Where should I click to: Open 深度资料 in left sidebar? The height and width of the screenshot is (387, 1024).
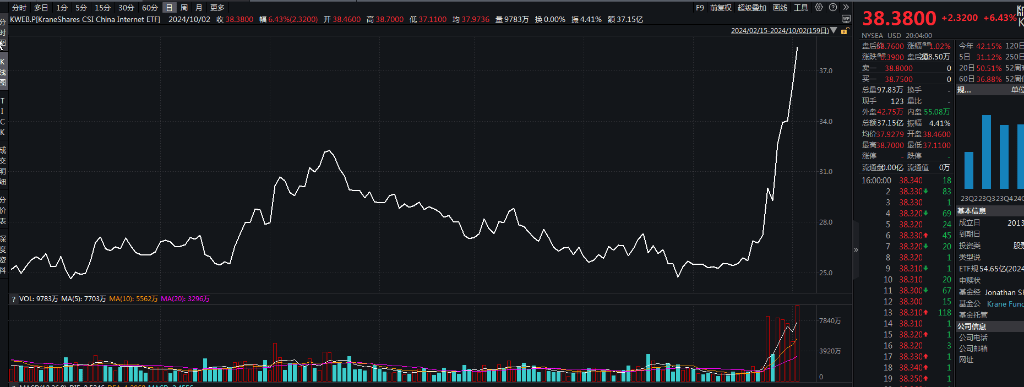pyautogui.click(x=3, y=256)
